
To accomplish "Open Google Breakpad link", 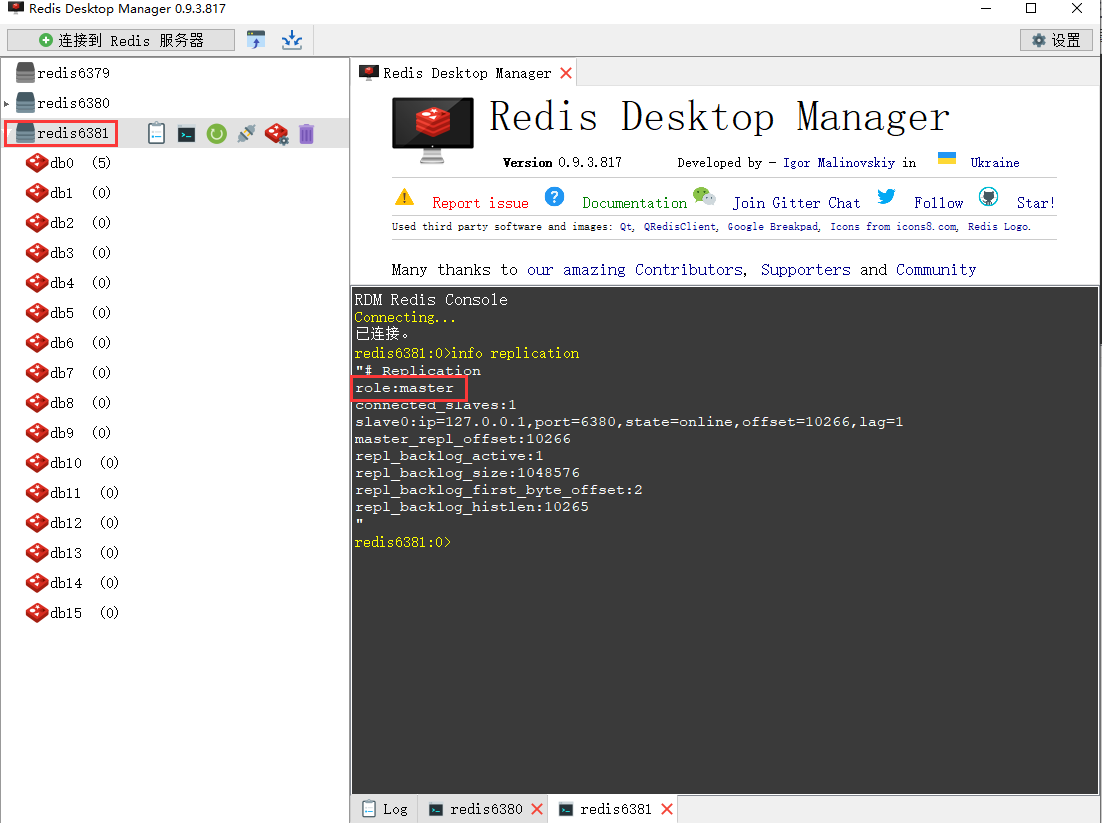I will pos(772,227).
